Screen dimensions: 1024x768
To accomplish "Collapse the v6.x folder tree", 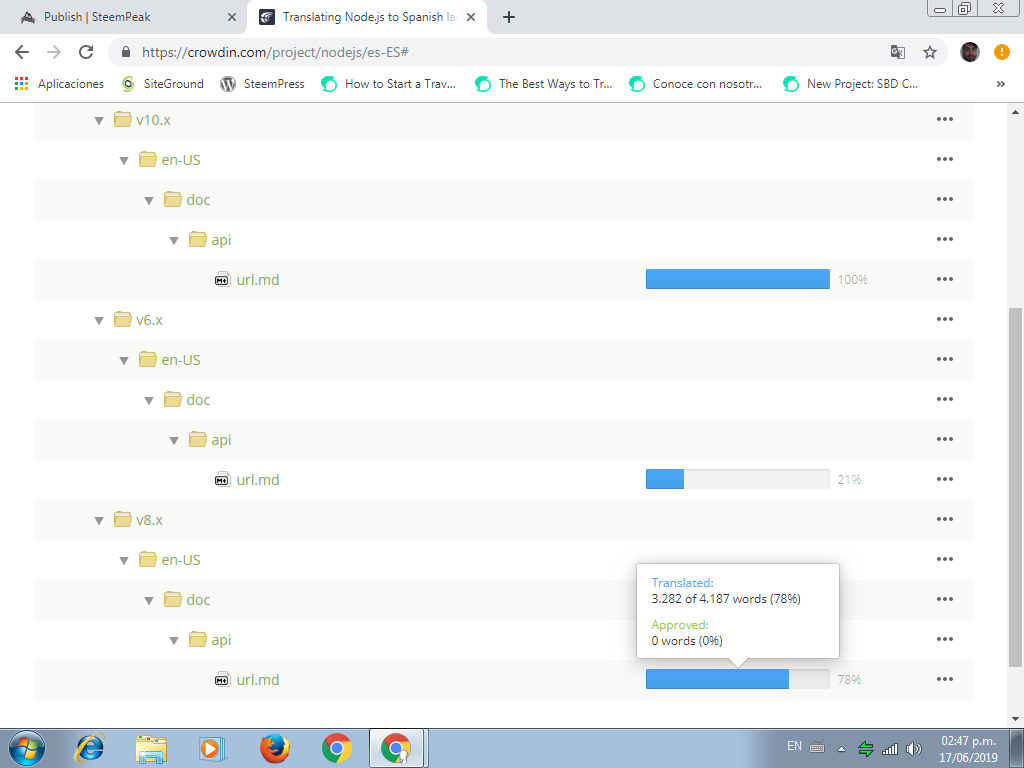I will (99, 320).
